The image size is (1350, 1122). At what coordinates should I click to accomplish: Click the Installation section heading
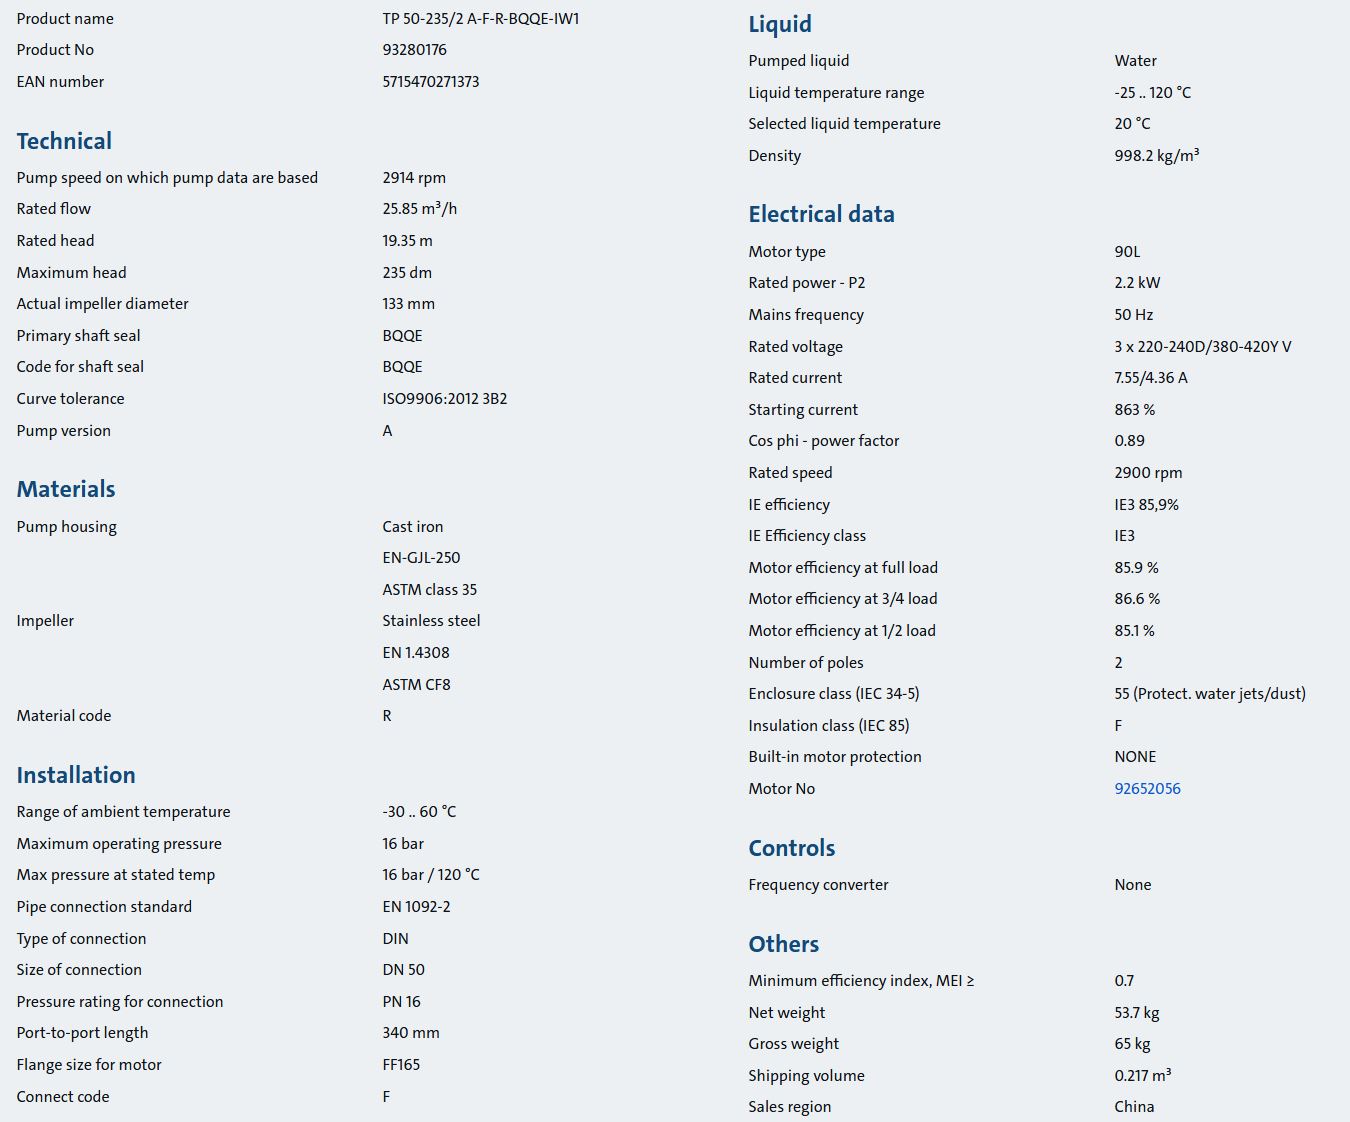[x=76, y=775]
